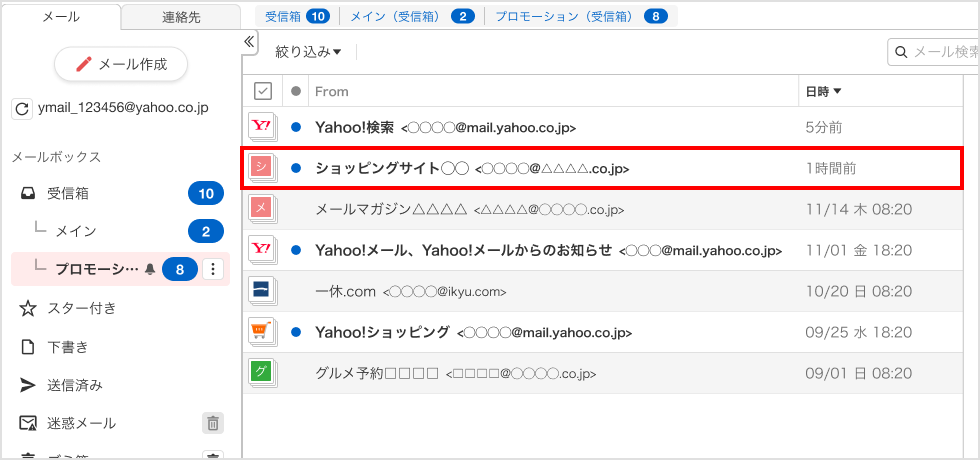Click the Yahoo!ショッピング cart avatar icon
Screen dimensions: 980x460
262,332
